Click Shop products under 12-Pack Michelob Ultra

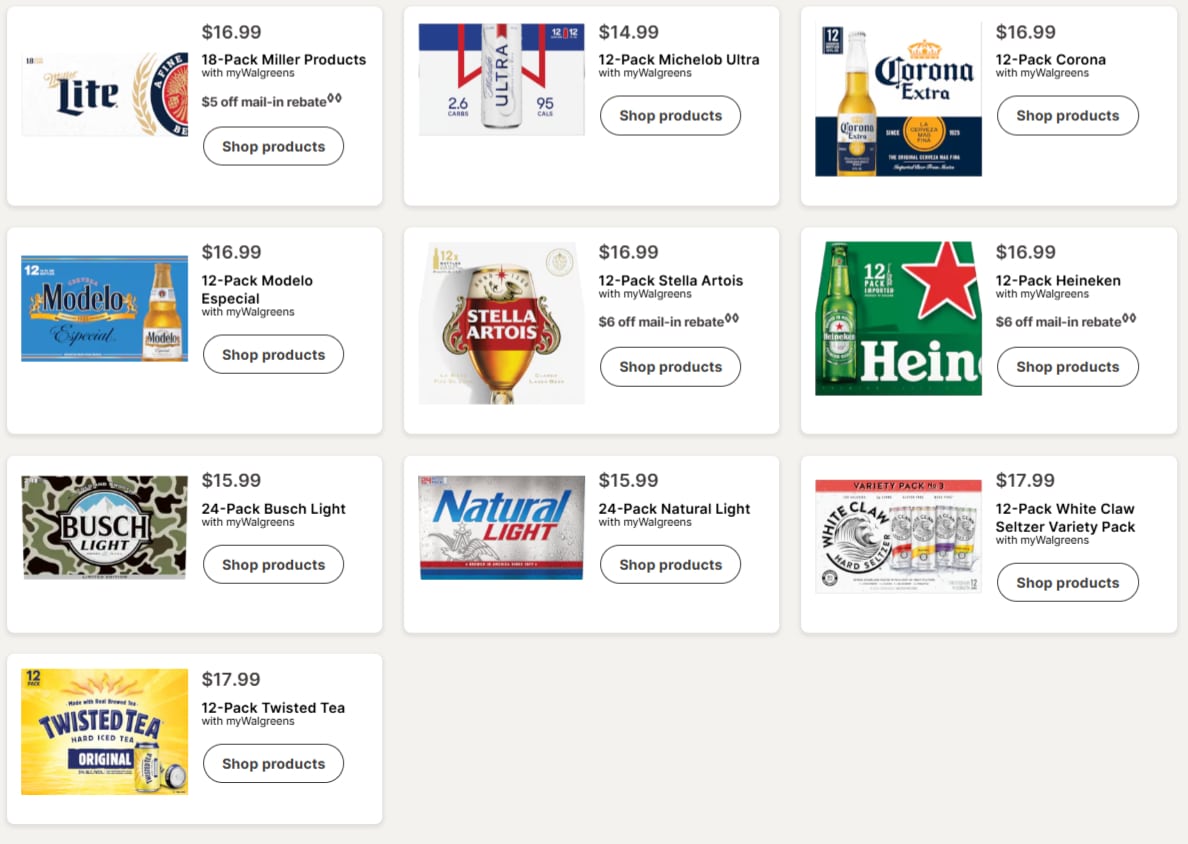671,115
